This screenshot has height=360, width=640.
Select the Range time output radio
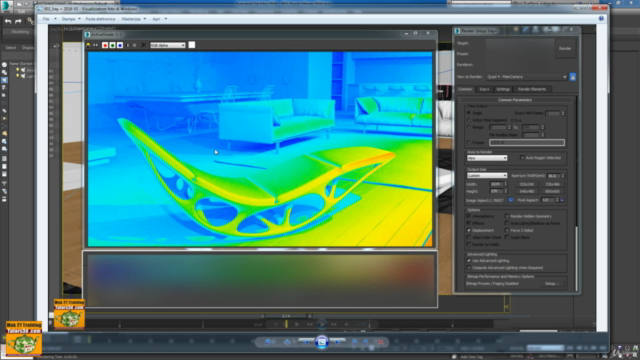tap(469, 127)
